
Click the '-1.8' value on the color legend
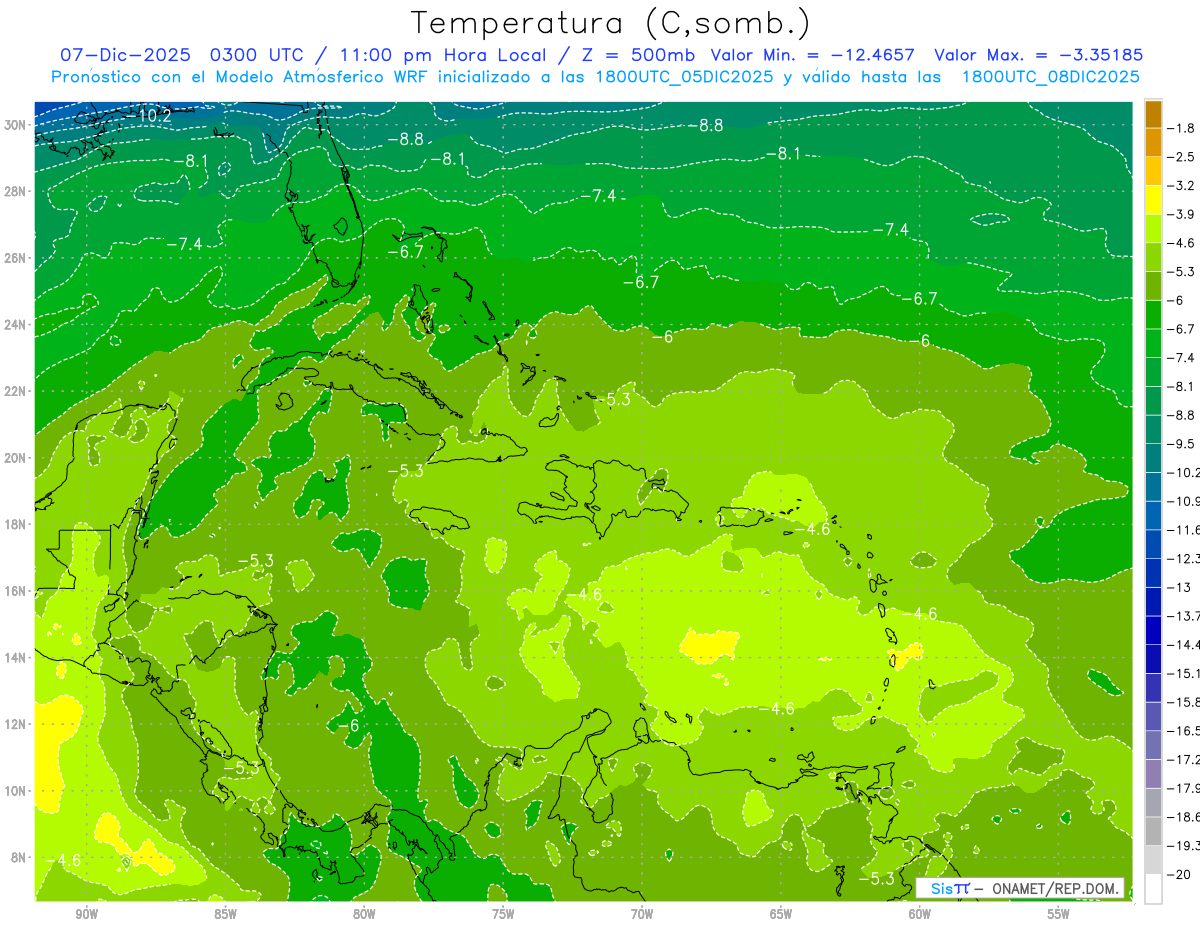click(1182, 128)
